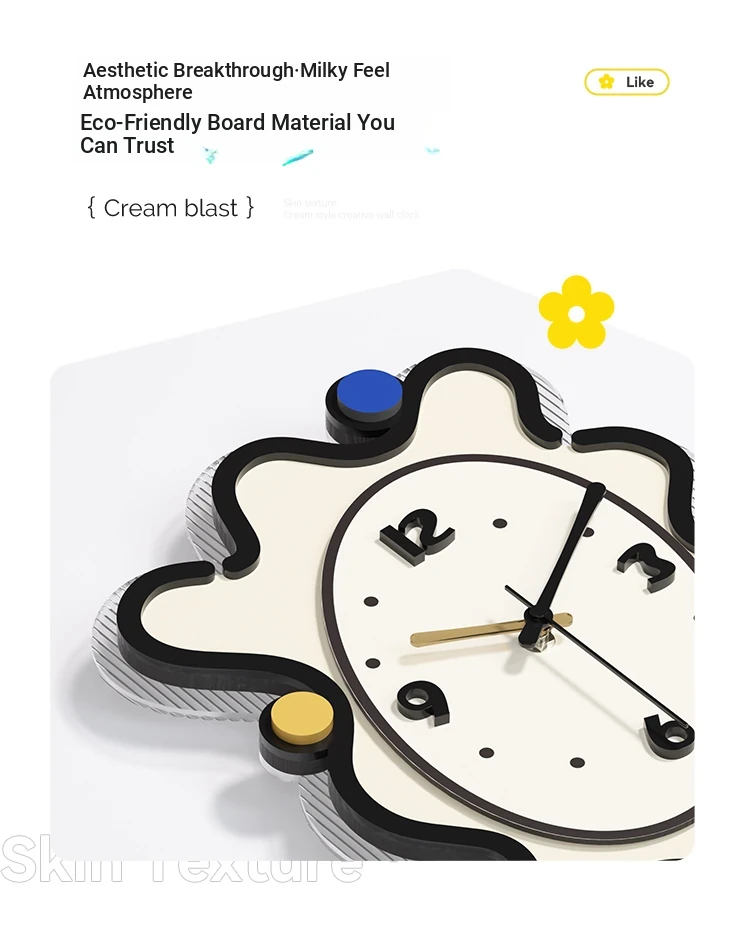Screen dimensions: 750x930
Task: Click the Eco-Friendly Board Material heading
Action: coord(237,133)
